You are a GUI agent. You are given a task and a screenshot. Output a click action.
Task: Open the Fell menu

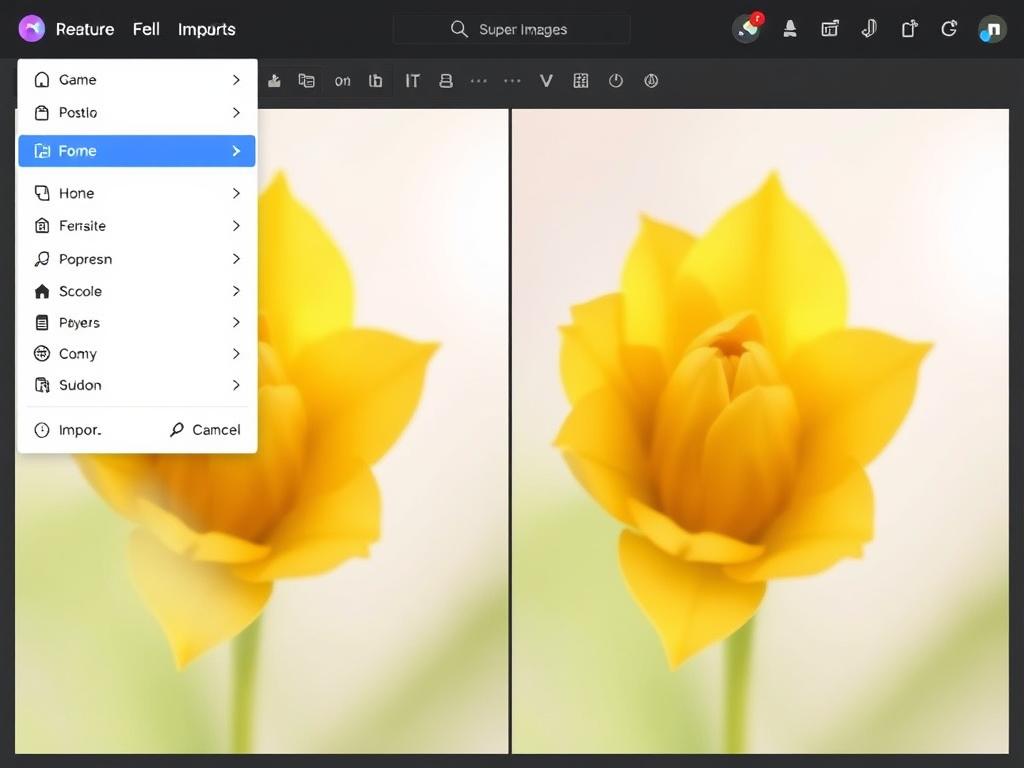[x=146, y=29]
